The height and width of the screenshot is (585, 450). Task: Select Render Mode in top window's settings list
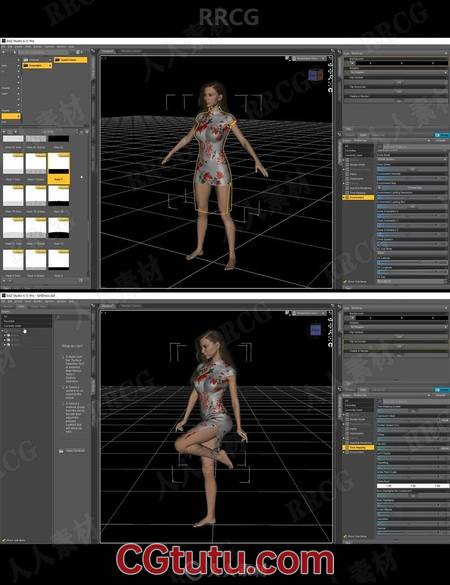click(x=358, y=165)
